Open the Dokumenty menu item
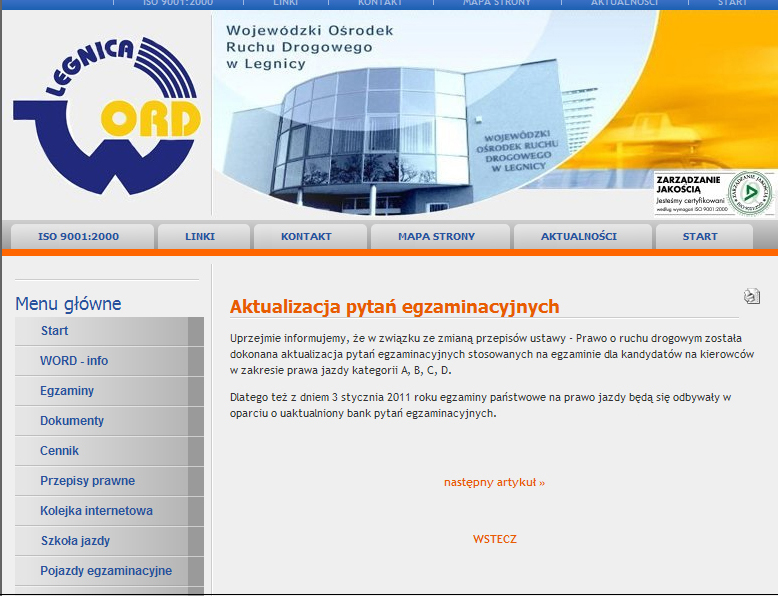 coord(109,421)
